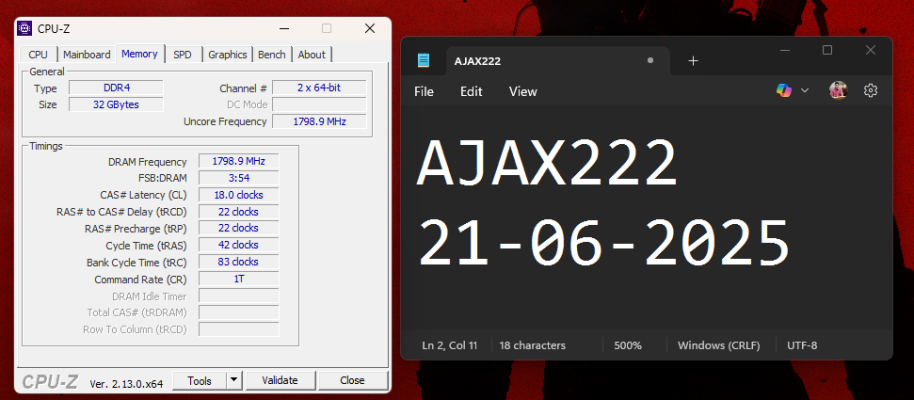Screen dimensions: 914x400
Task: Close the CPU-Z window with title bar X
Action: 370,28
